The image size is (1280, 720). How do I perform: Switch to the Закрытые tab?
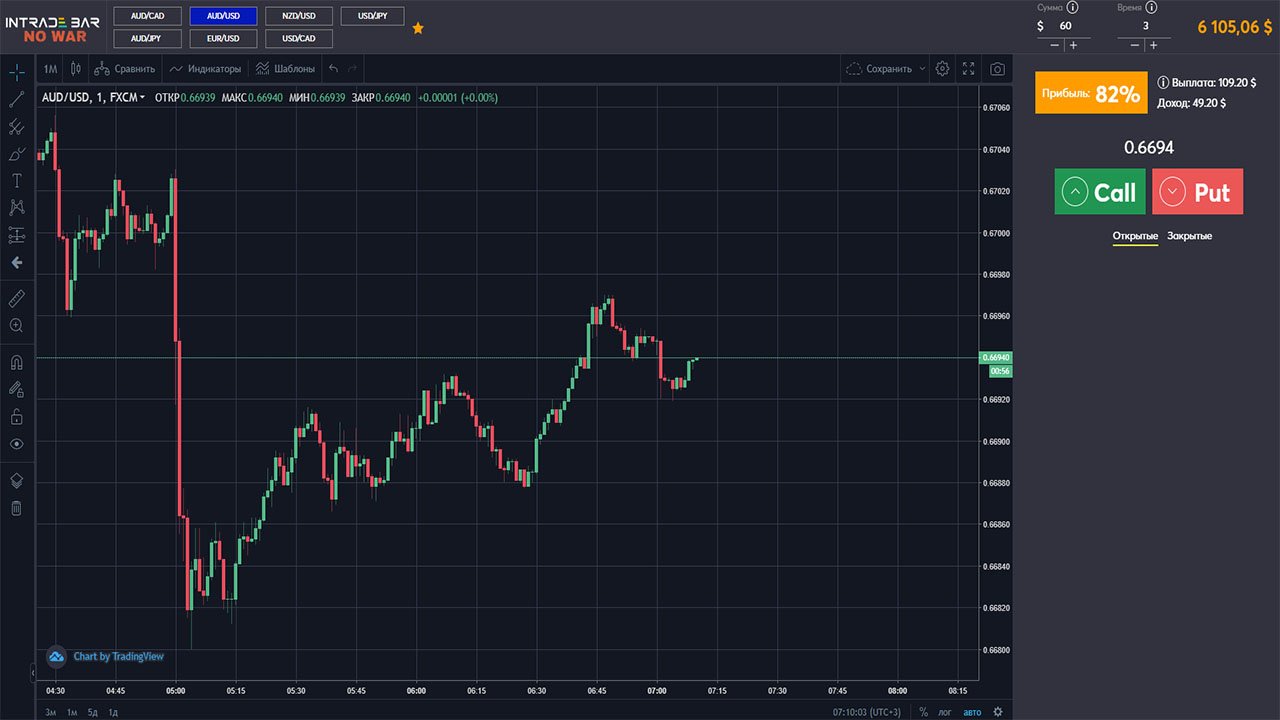[x=1189, y=236]
